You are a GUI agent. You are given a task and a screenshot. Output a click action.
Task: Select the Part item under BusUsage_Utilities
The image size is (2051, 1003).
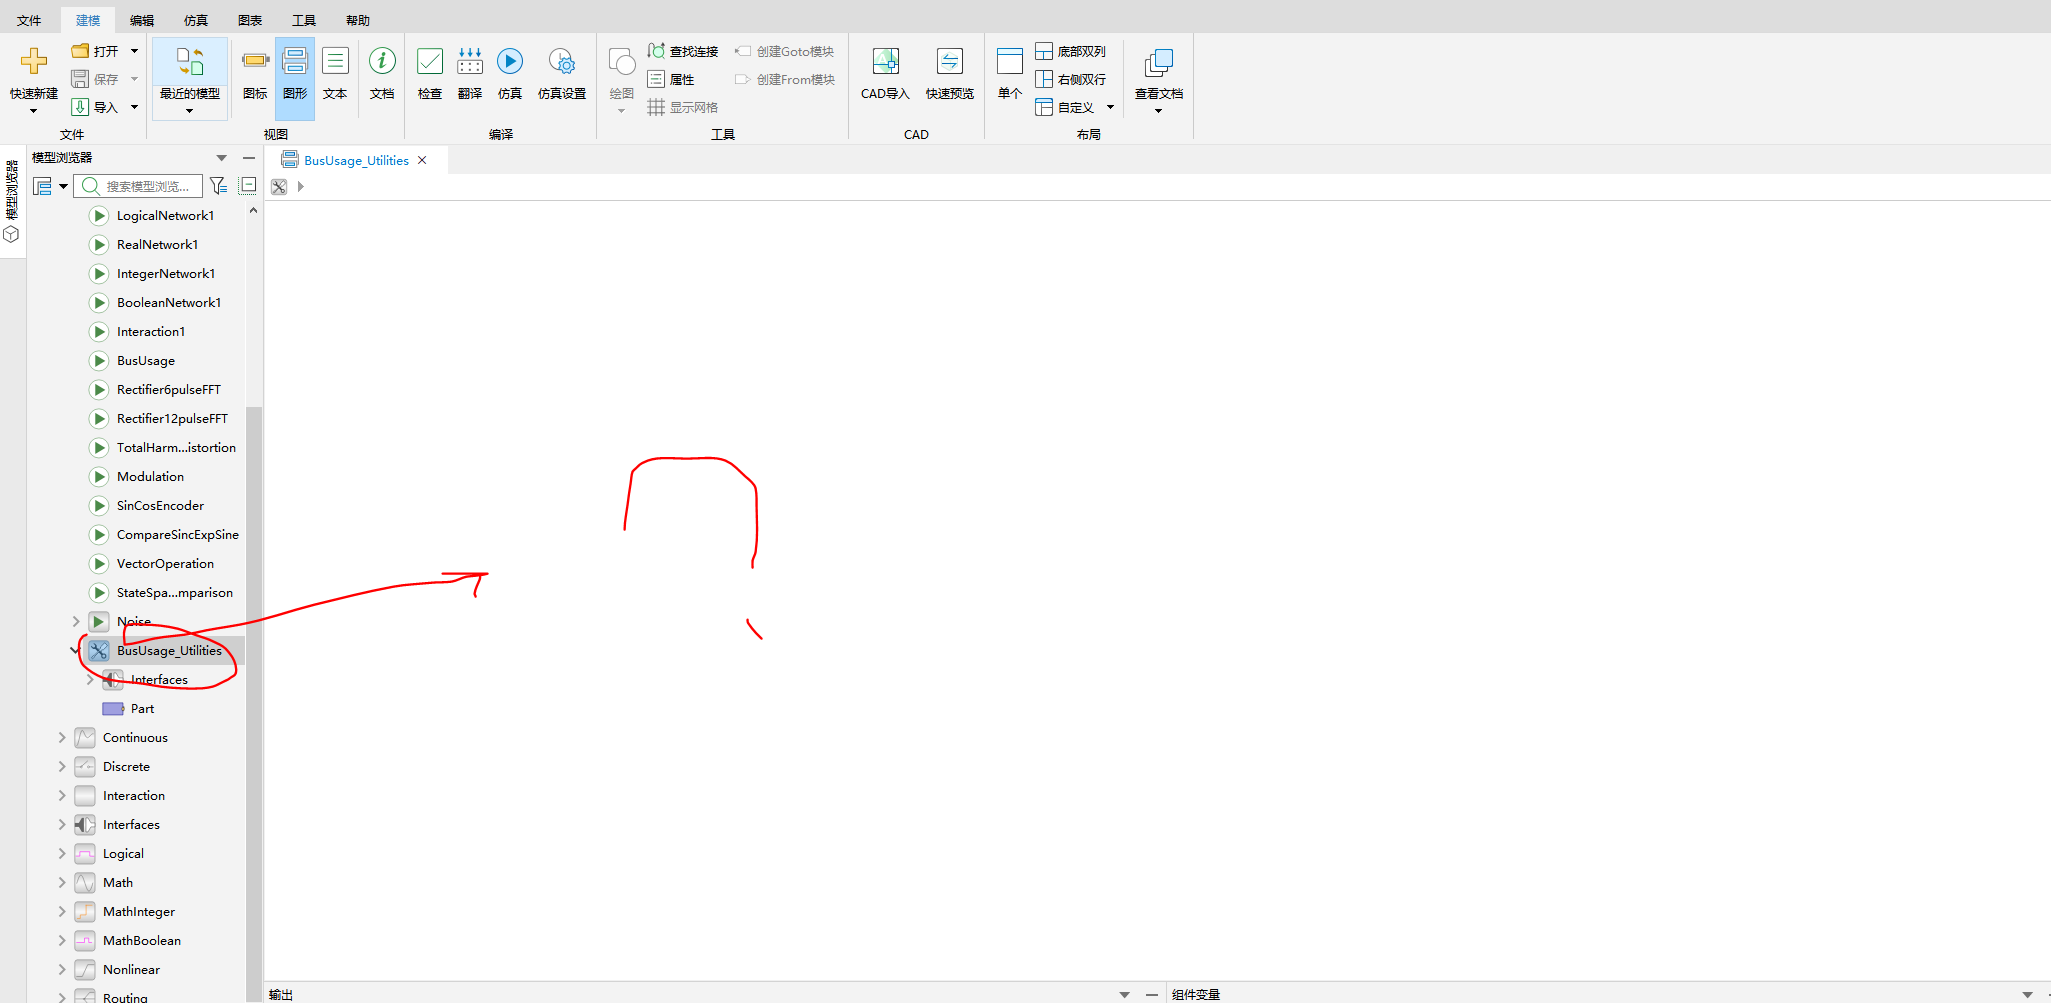[x=142, y=708]
